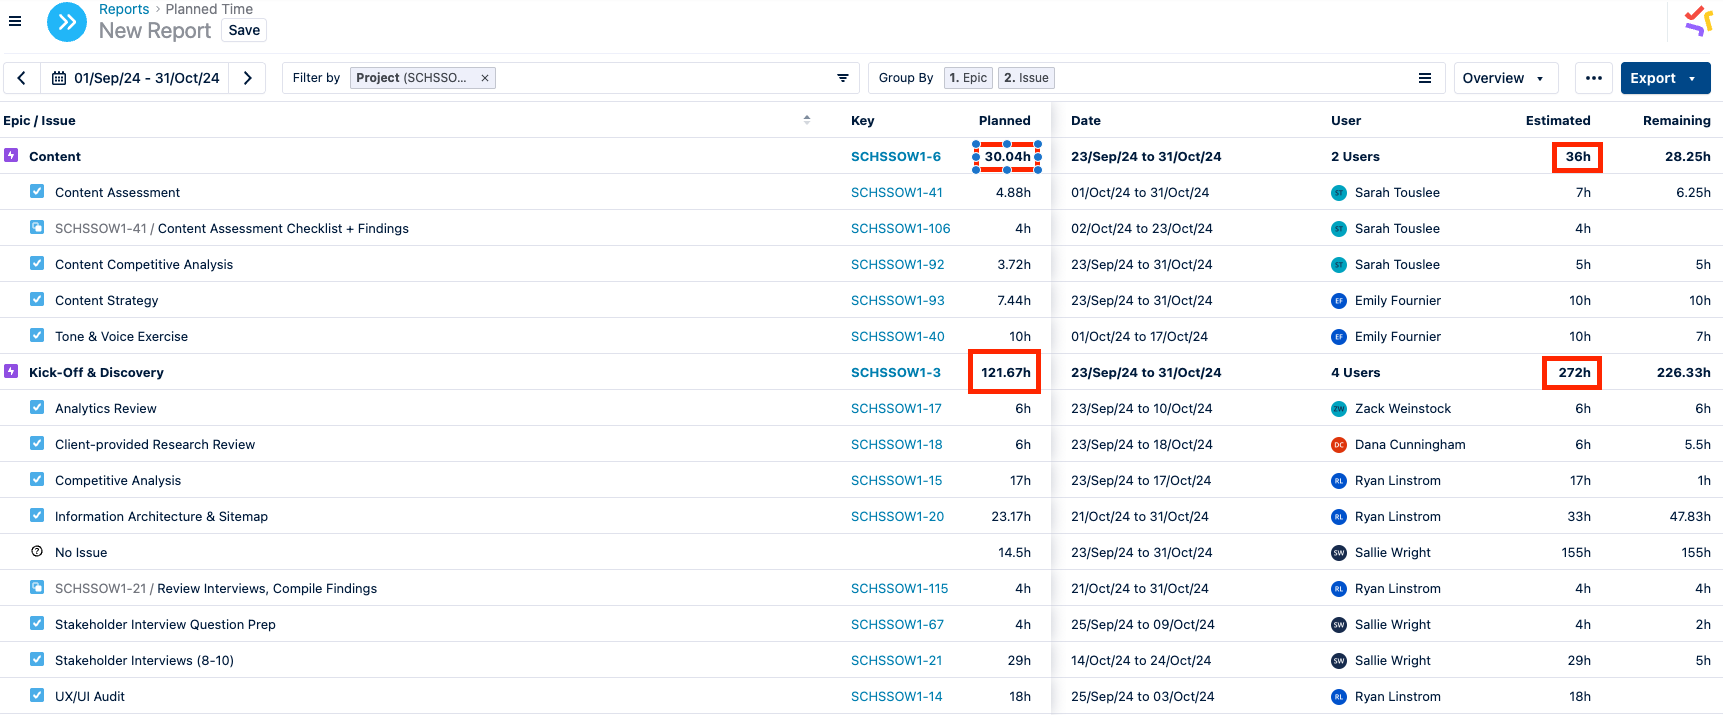Go to previous date range

click(x=22, y=78)
